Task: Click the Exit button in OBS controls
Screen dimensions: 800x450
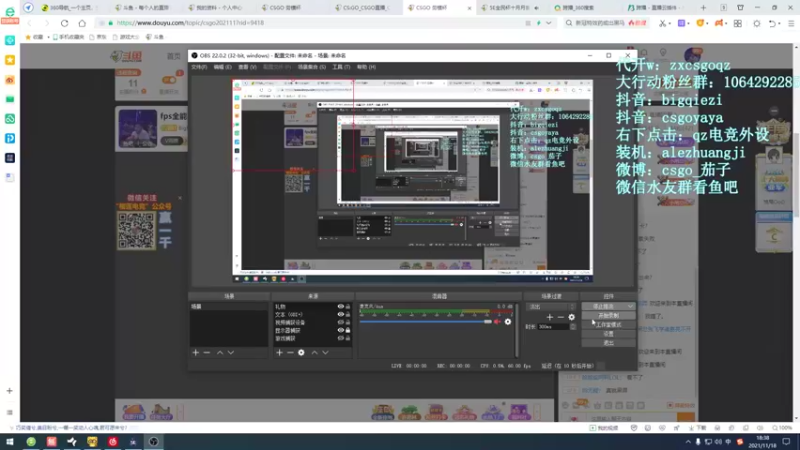Action: pos(608,343)
